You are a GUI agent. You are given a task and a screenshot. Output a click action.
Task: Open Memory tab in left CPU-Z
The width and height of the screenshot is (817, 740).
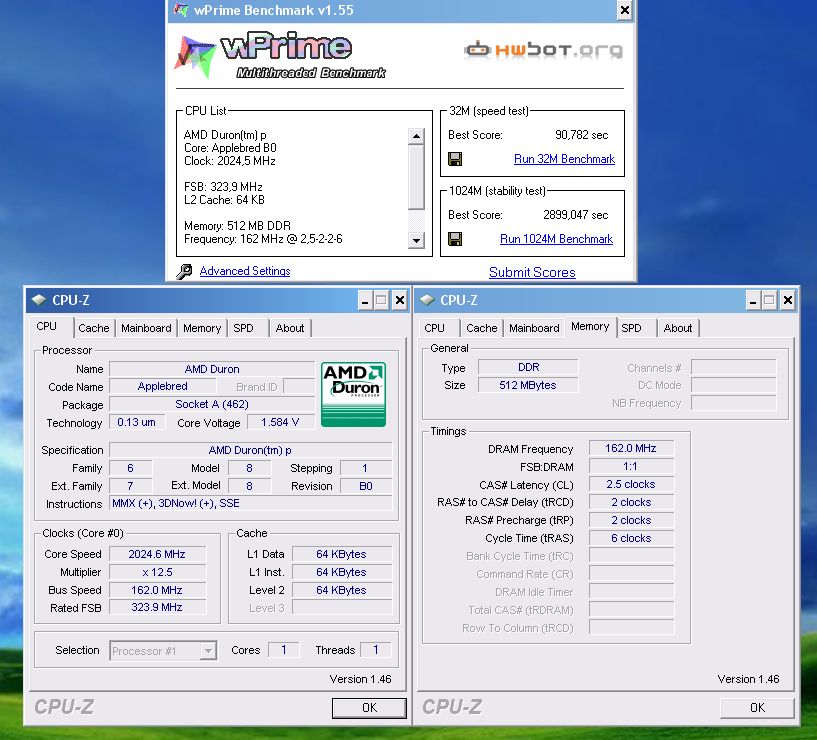pyautogui.click(x=202, y=328)
